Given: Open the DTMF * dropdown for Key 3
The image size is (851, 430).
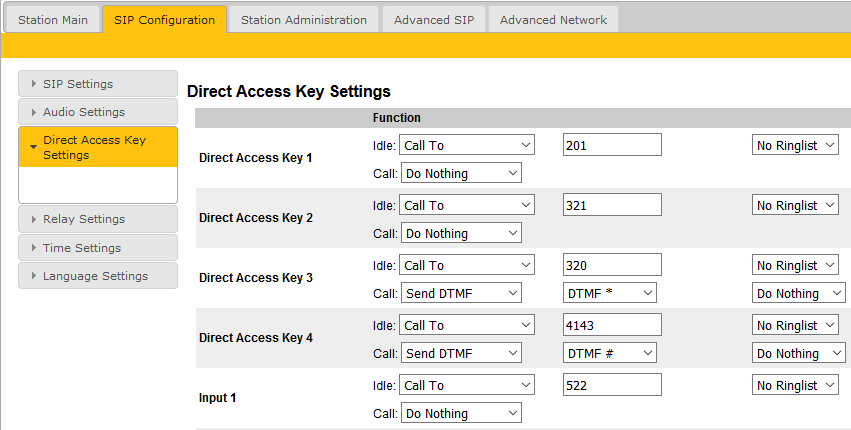Looking at the screenshot, I should click(x=609, y=294).
